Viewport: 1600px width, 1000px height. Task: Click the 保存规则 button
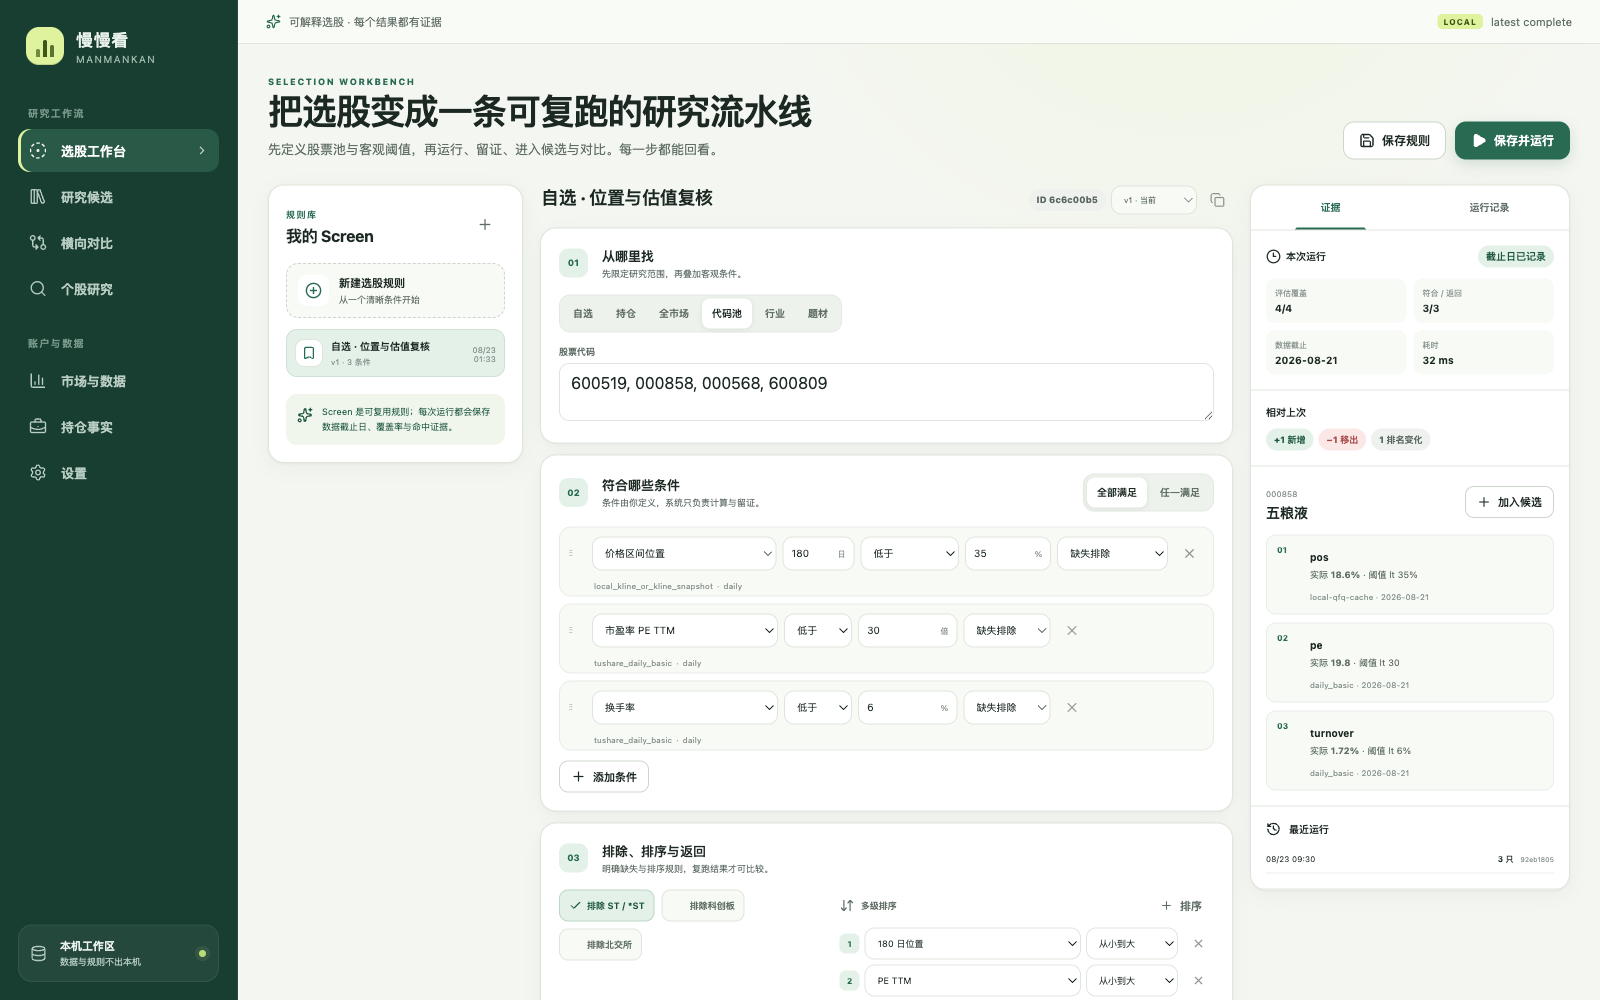point(1394,141)
